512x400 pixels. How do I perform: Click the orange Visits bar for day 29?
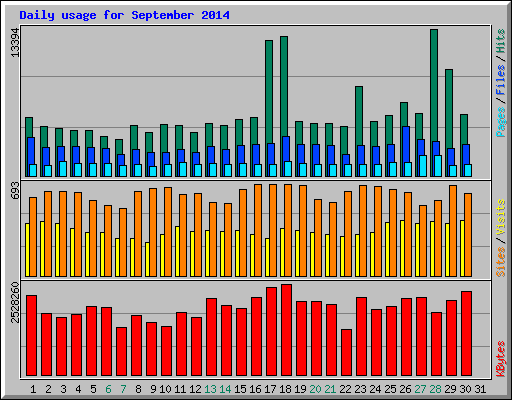click(453, 231)
